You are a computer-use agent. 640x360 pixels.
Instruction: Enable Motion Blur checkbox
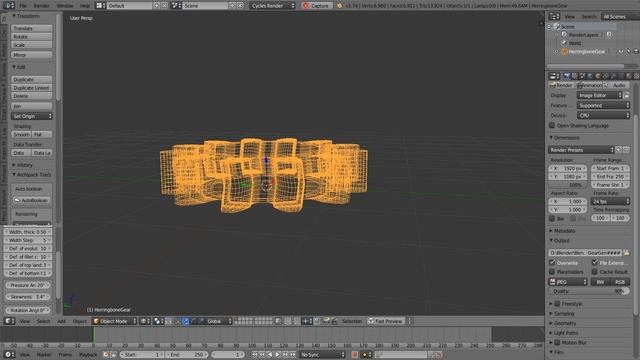[x=557, y=342]
